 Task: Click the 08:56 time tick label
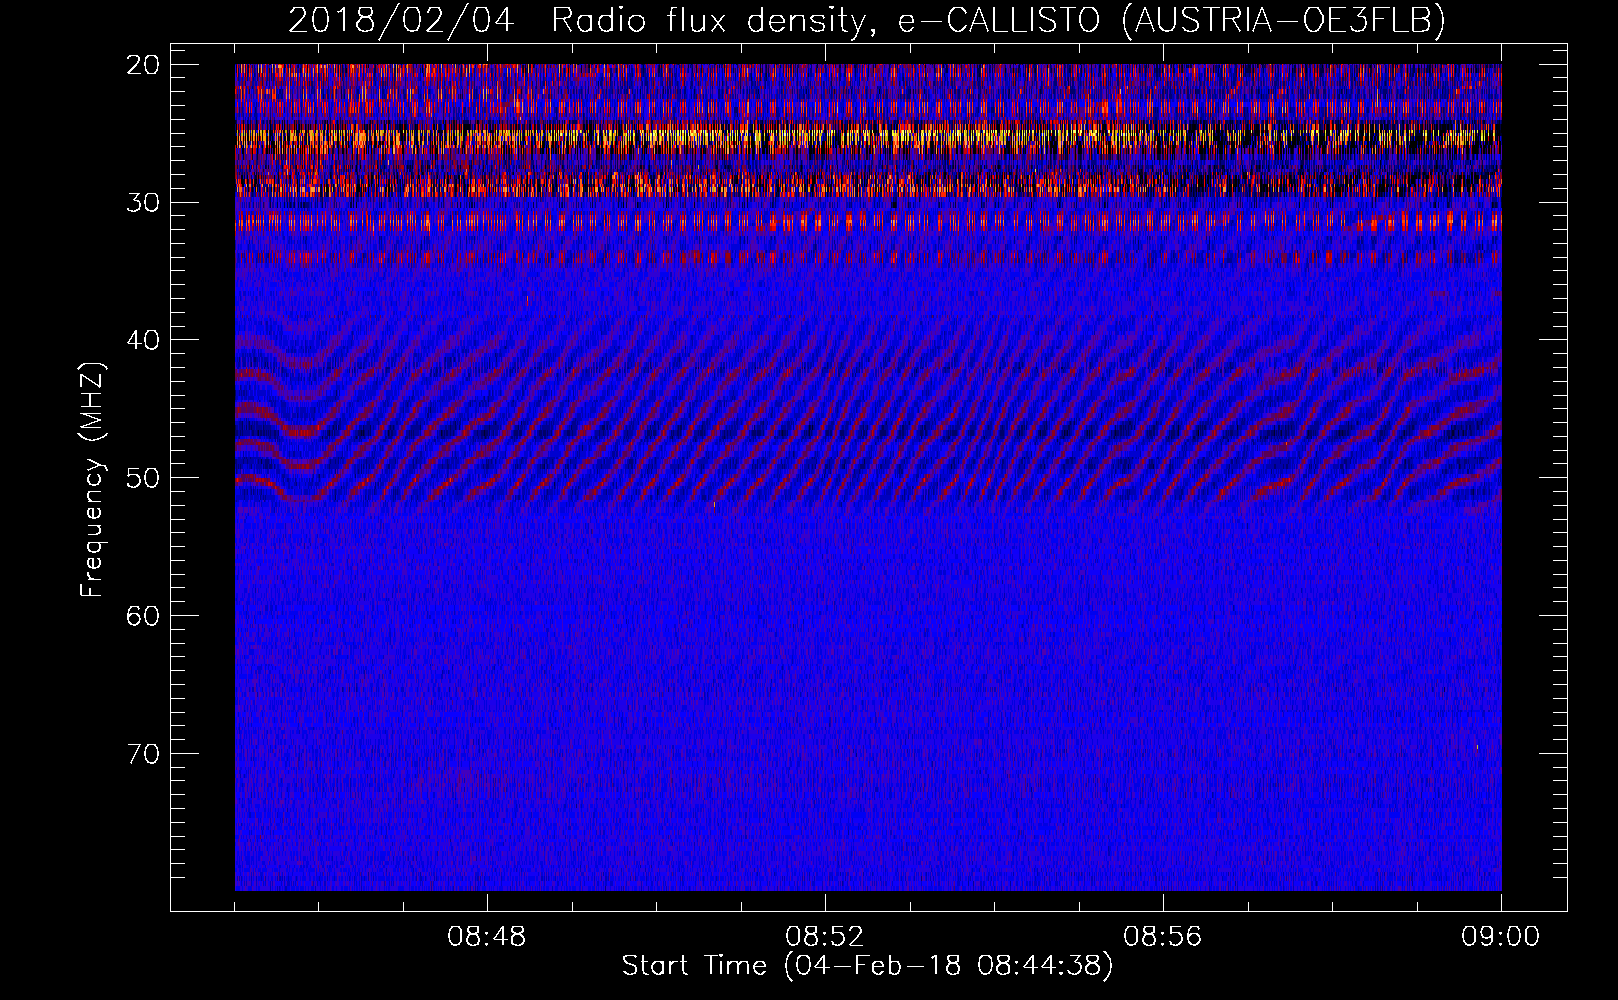1163,937
